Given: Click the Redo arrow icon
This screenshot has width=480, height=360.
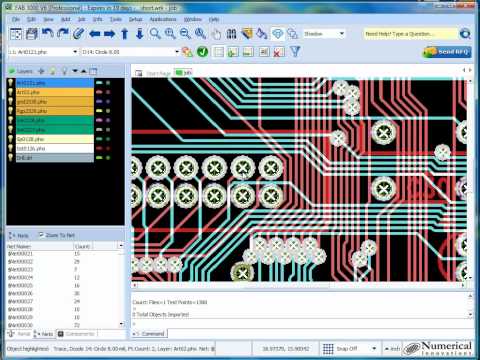Looking at the screenshot, I should point(63,34).
